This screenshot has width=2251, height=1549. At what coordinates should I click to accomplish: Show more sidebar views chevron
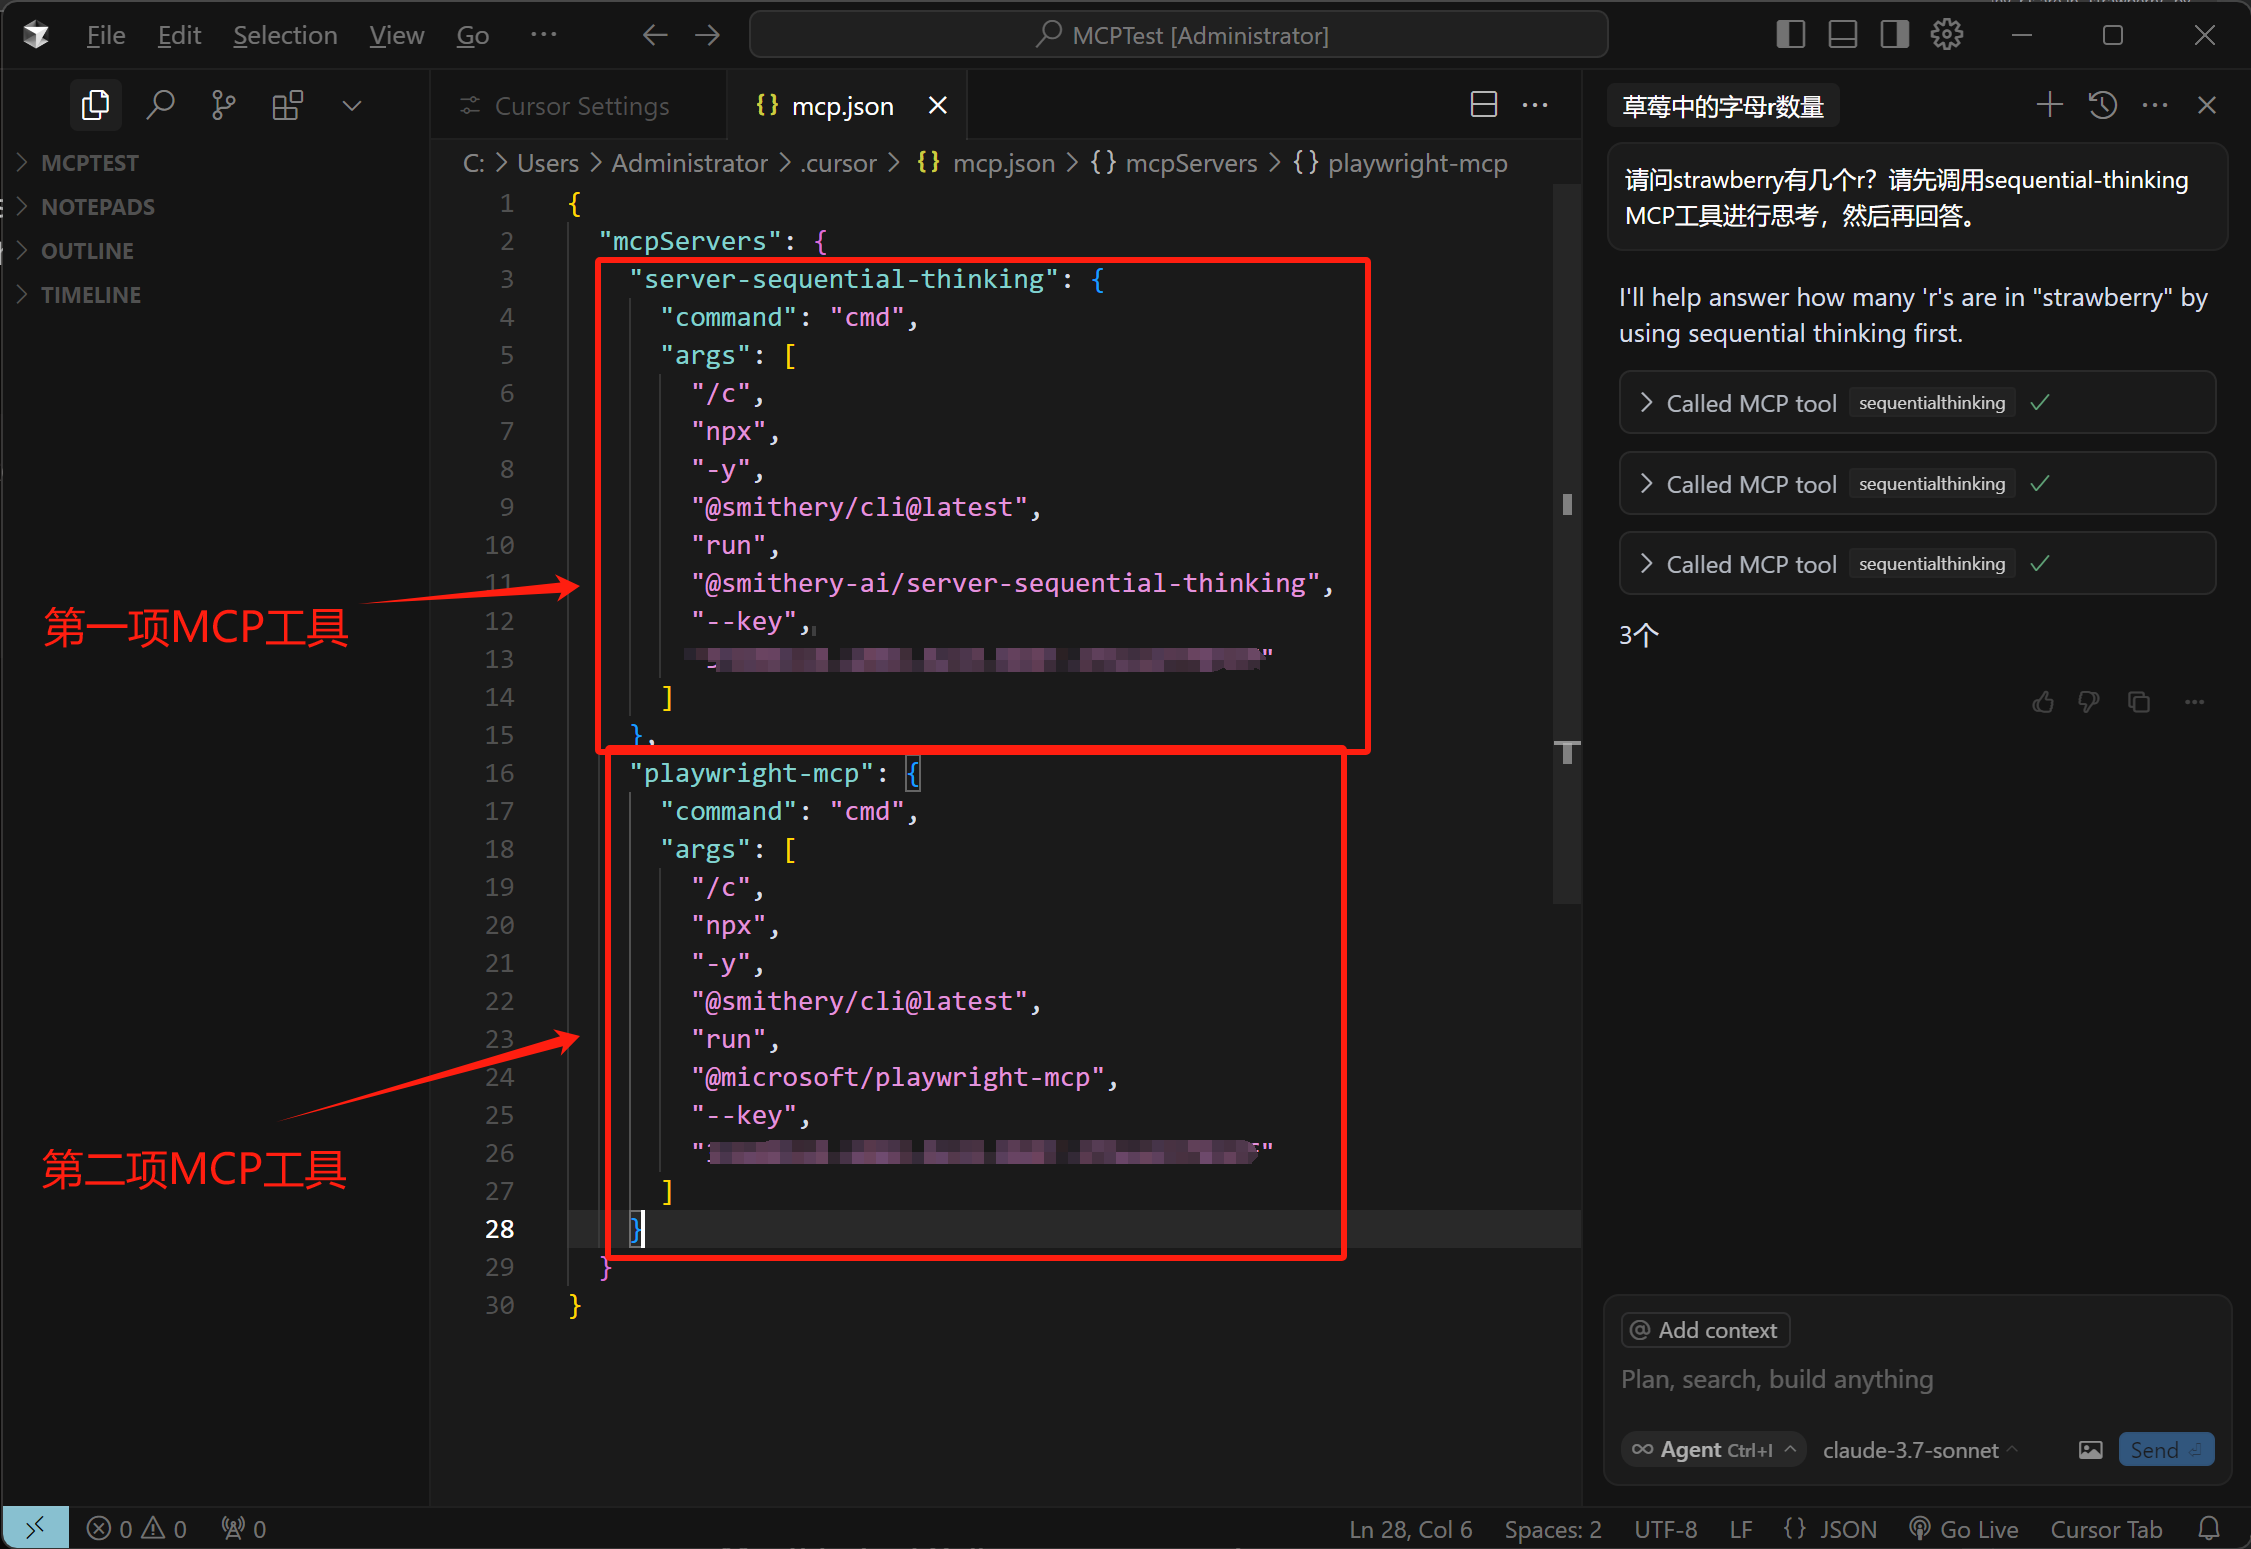point(352,105)
